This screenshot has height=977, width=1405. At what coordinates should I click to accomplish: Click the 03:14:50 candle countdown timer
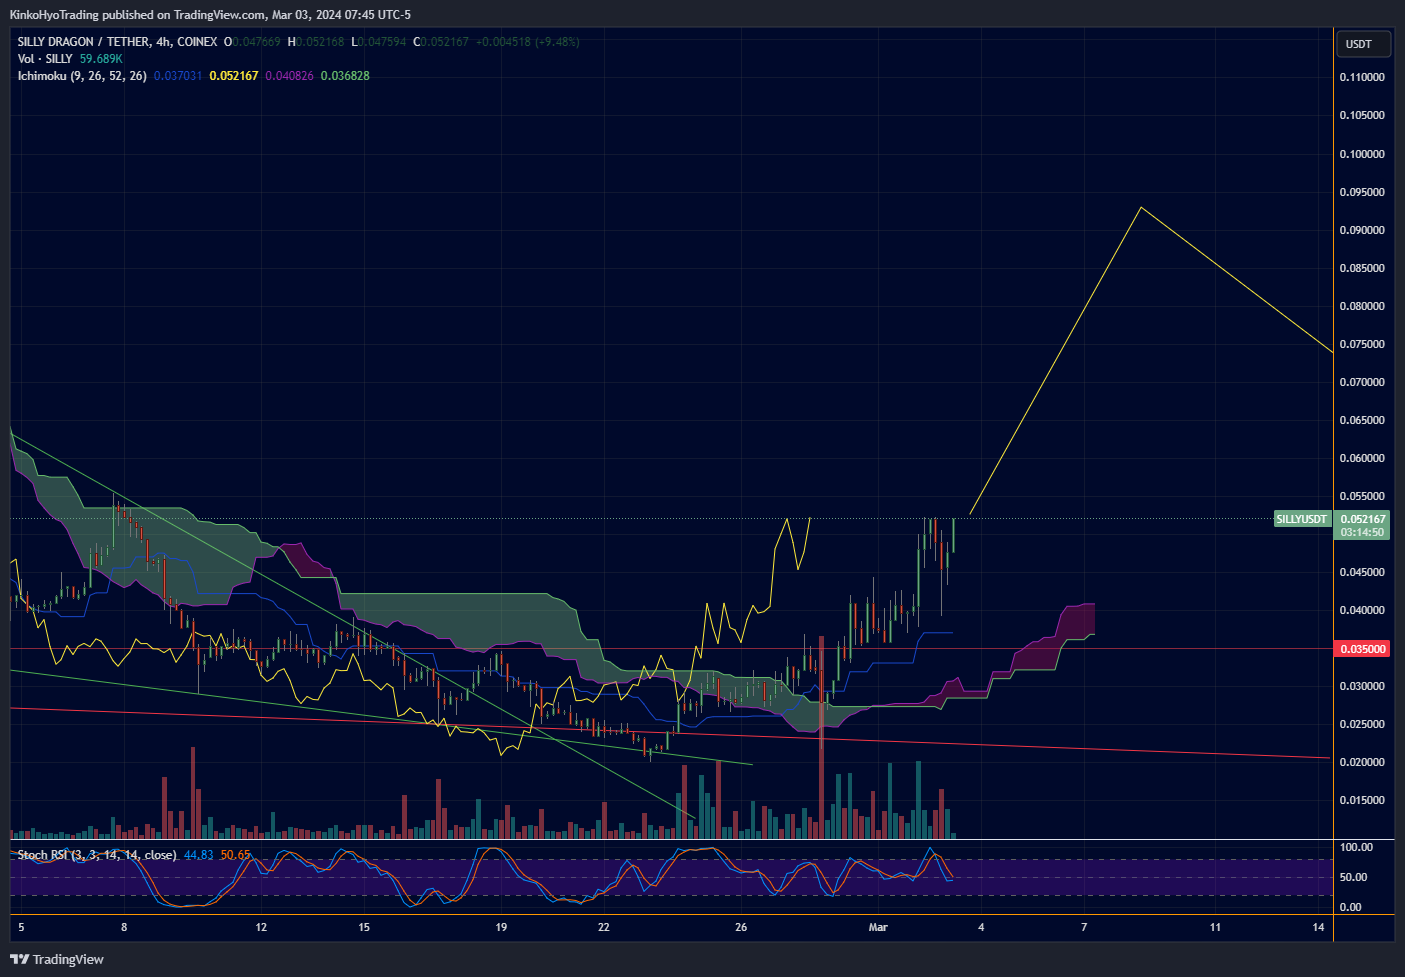pos(1363,532)
